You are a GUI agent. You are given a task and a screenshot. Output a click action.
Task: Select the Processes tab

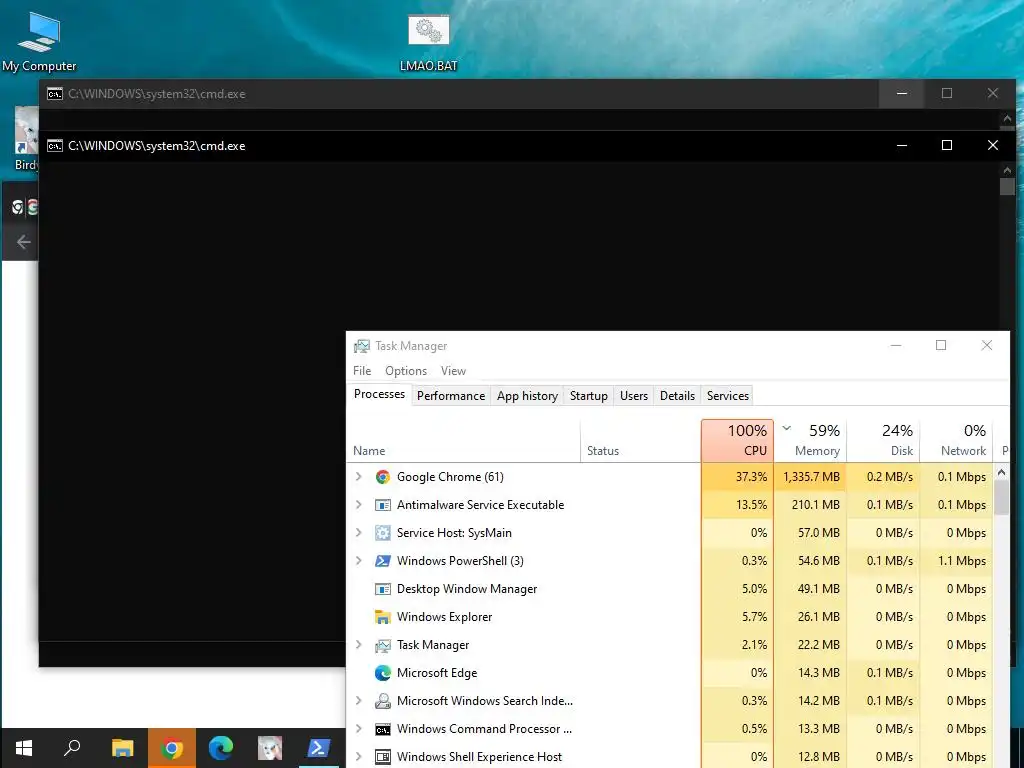(379, 394)
